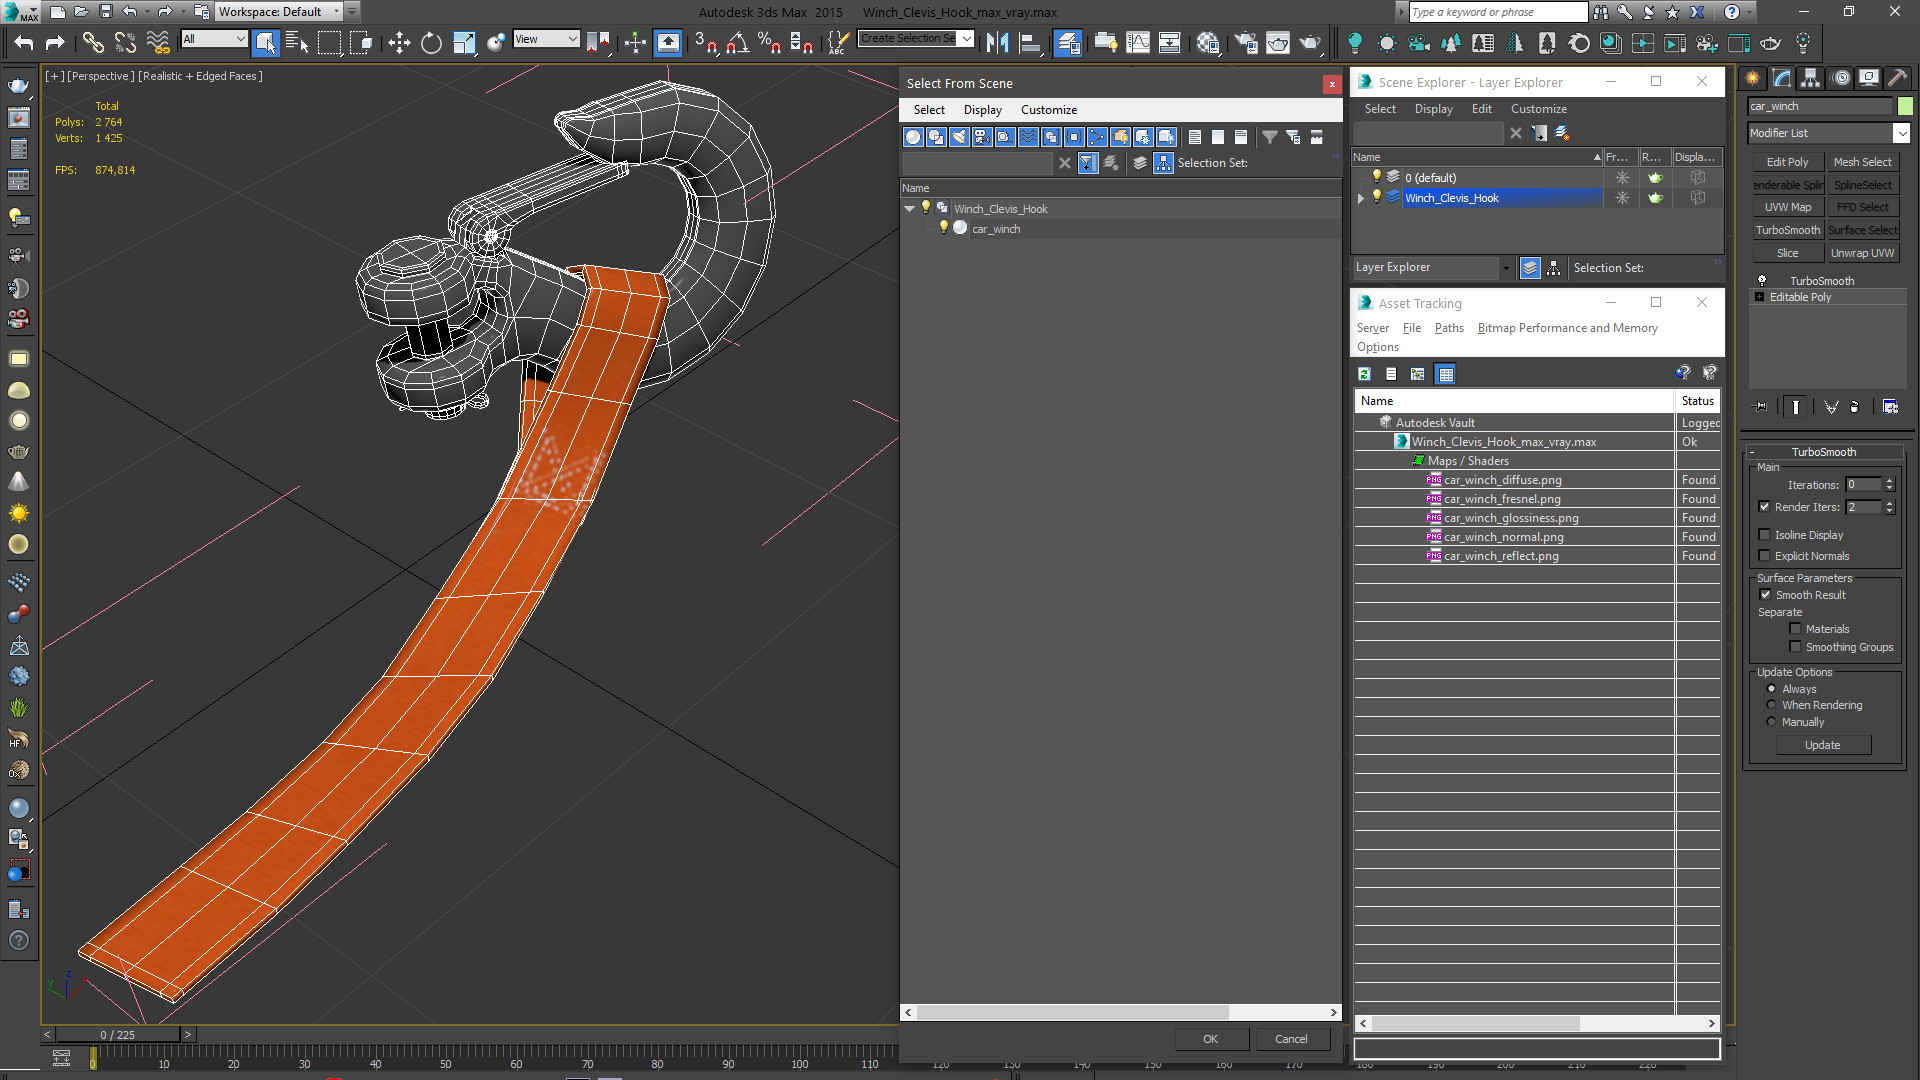Open the Hierarchy command panel tab
The image size is (1920, 1080).
[1811, 78]
